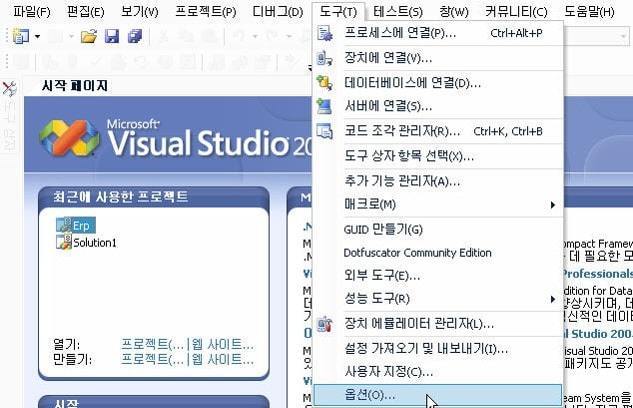This screenshot has height=408, width=633.
Task: Click 웹 사이트... link next to 열기
Action: (x=223, y=345)
